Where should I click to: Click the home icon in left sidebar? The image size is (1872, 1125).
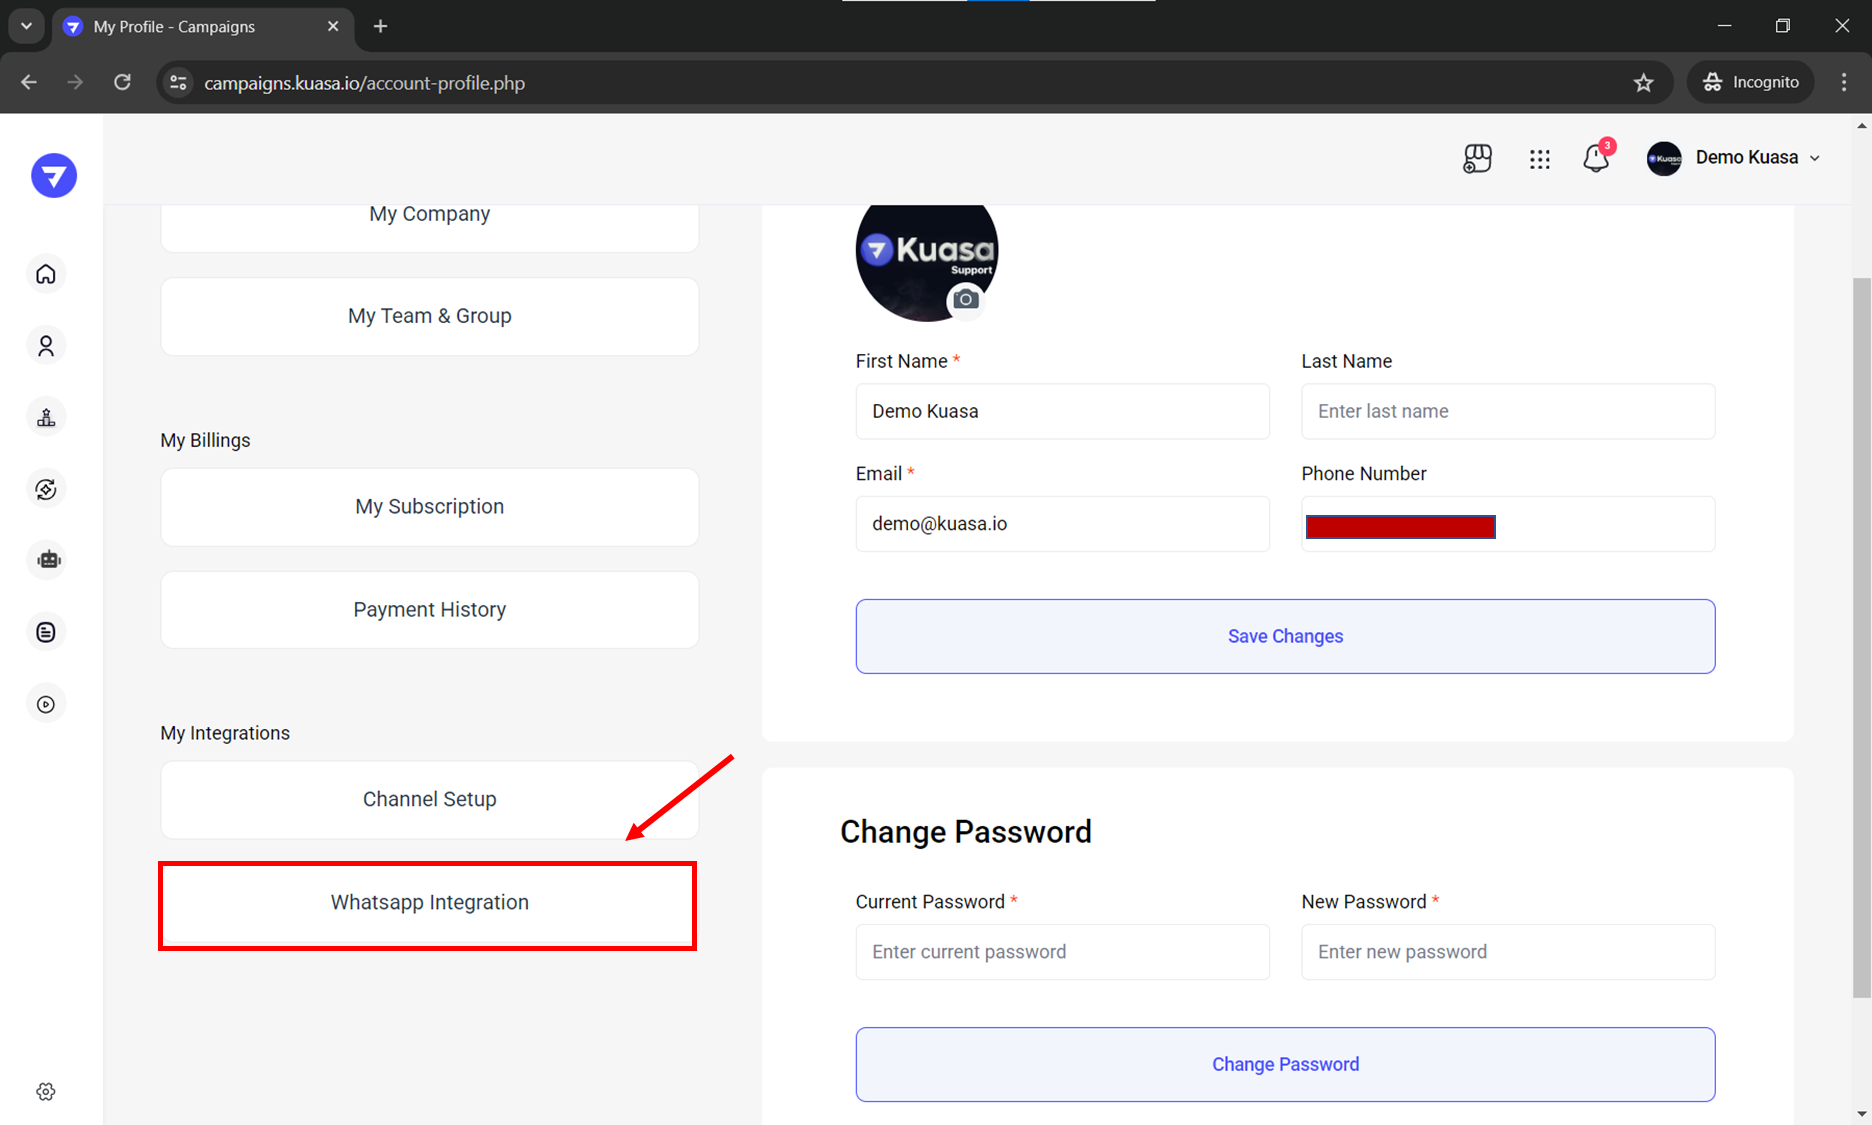click(x=46, y=274)
